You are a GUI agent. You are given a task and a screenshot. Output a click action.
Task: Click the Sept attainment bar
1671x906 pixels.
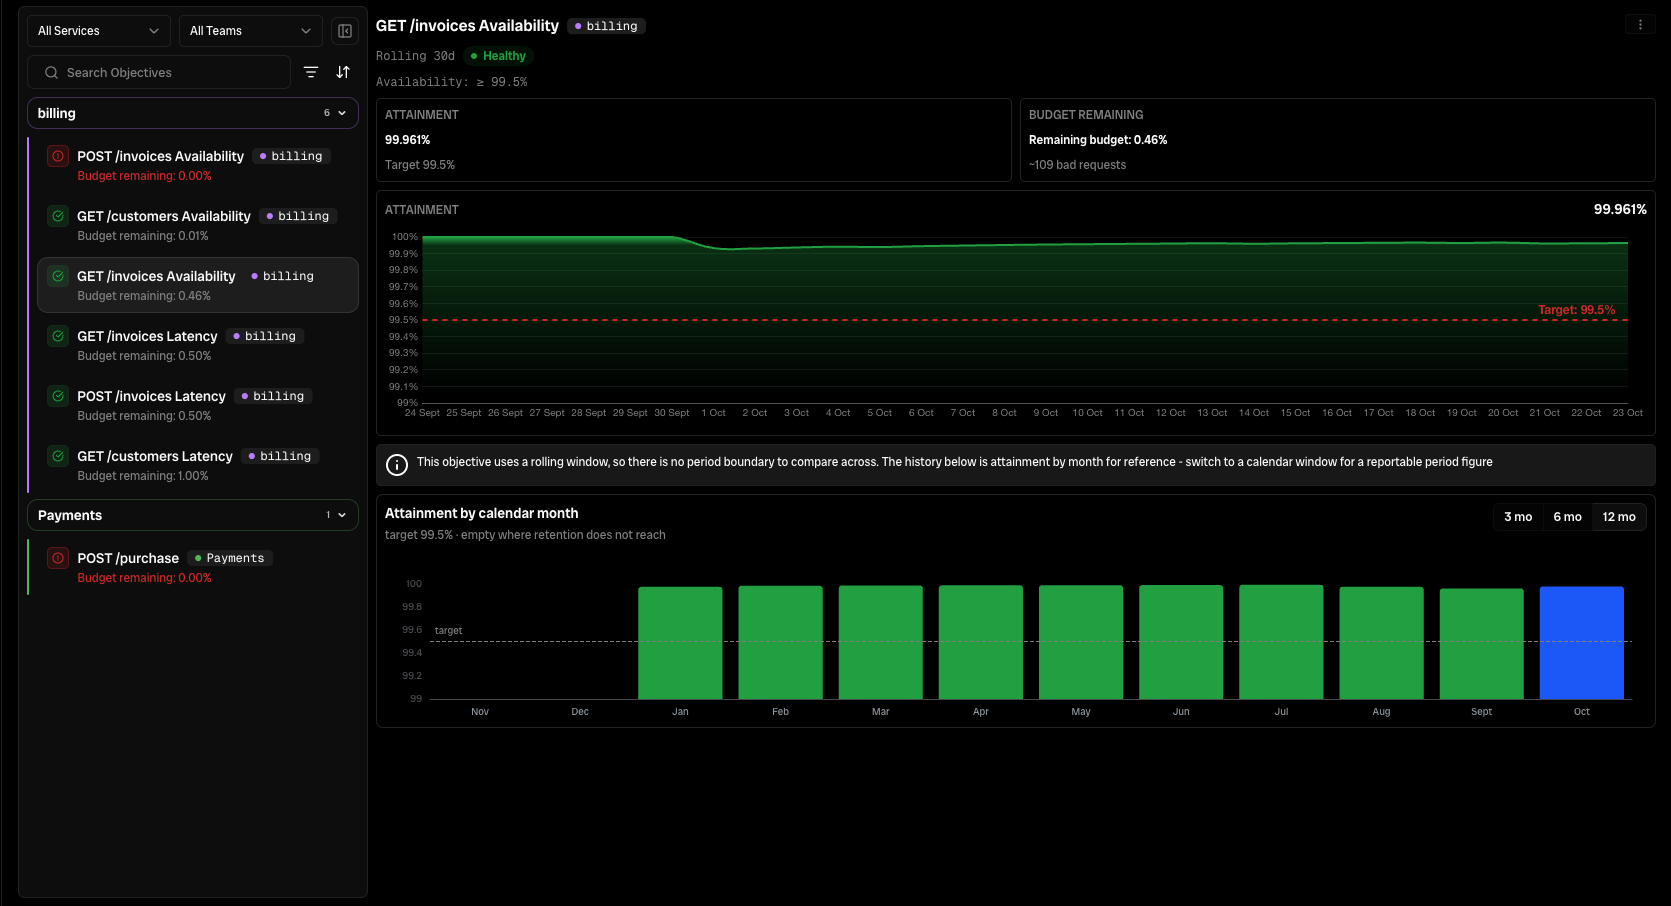(x=1482, y=644)
